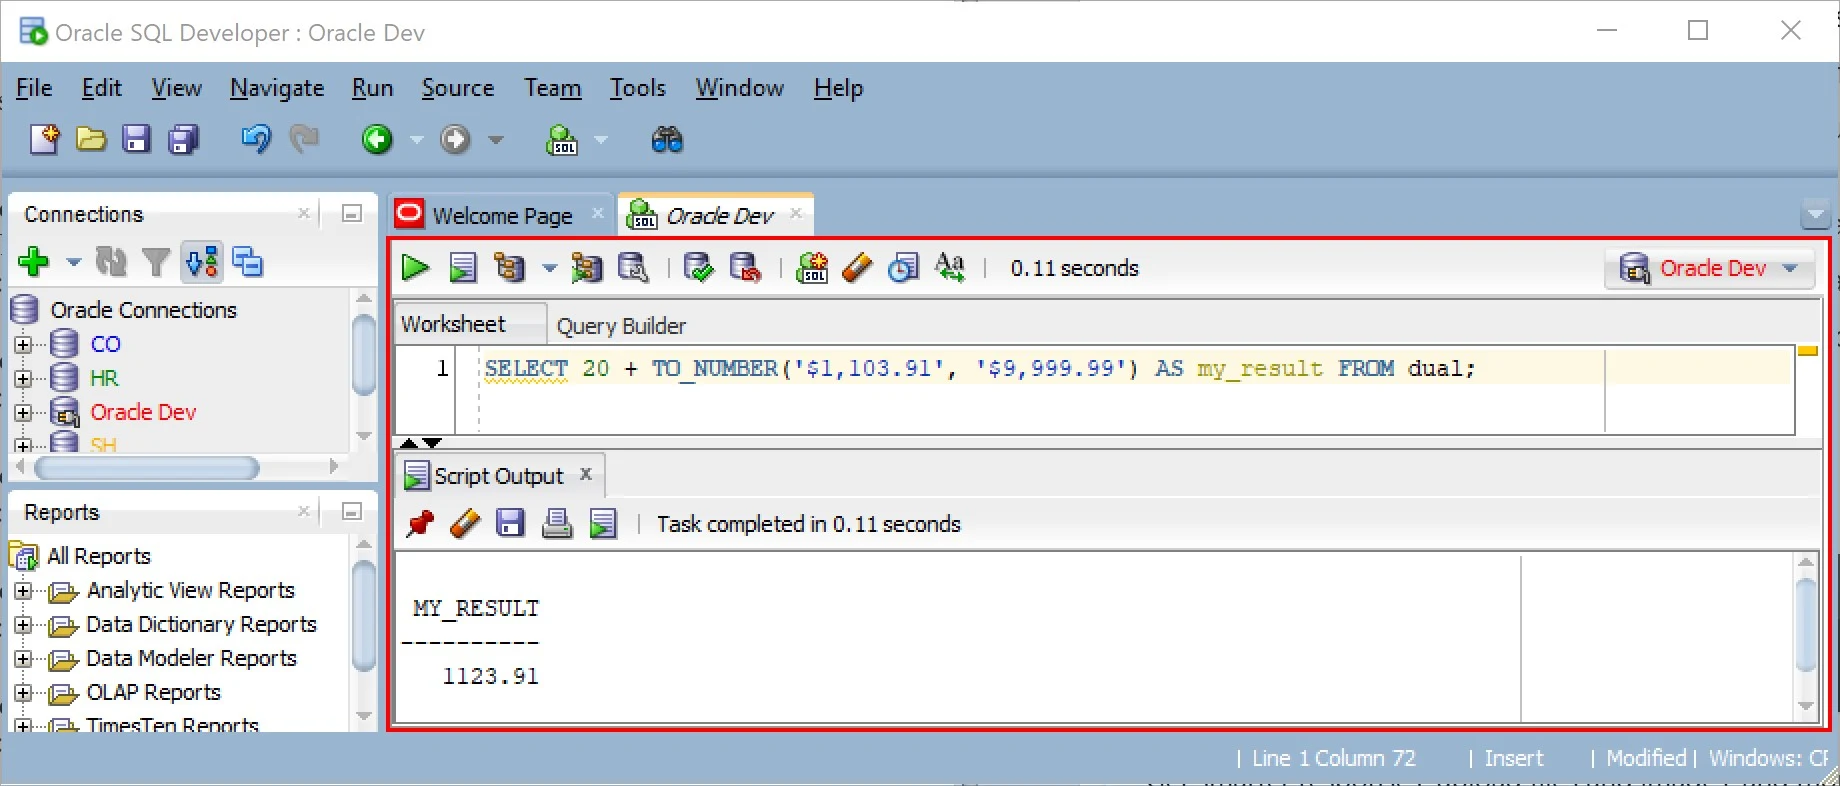Image resolution: width=1840 pixels, height=786 pixels.
Task: Click the Connections horizontal scrollbar
Action: (148, 467)
